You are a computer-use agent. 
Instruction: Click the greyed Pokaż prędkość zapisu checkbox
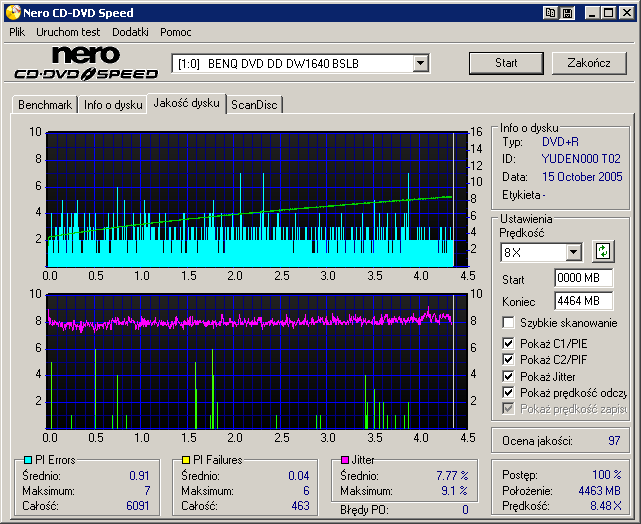[508, 408]
